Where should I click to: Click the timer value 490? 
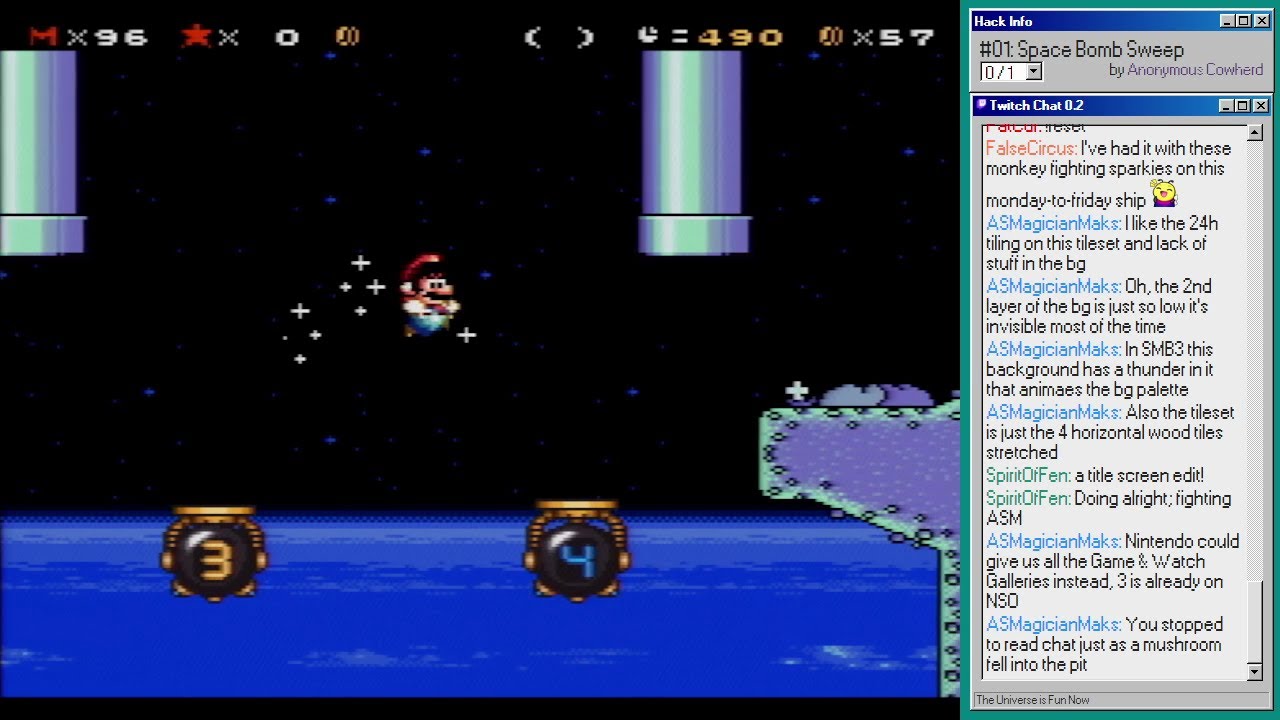(x=741, y=38)
